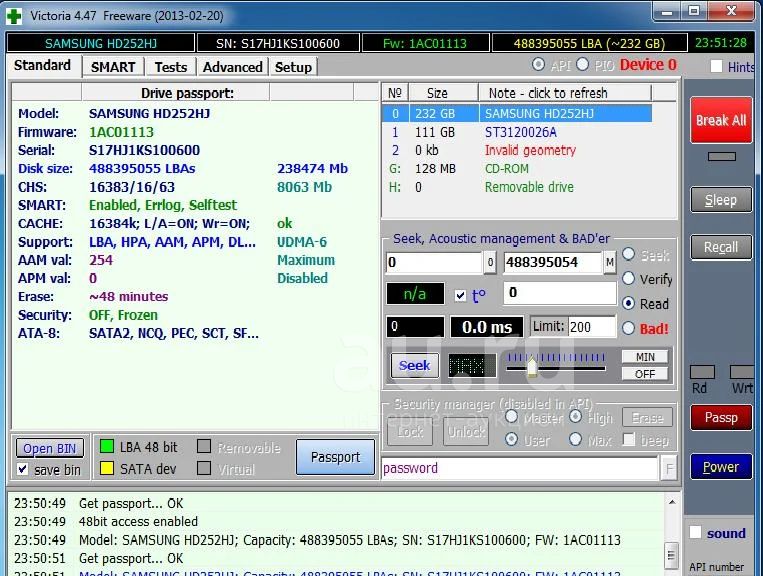Click the security Unlock button
The height and width of the screenshot is (576, 763).
tap(466, 432)
